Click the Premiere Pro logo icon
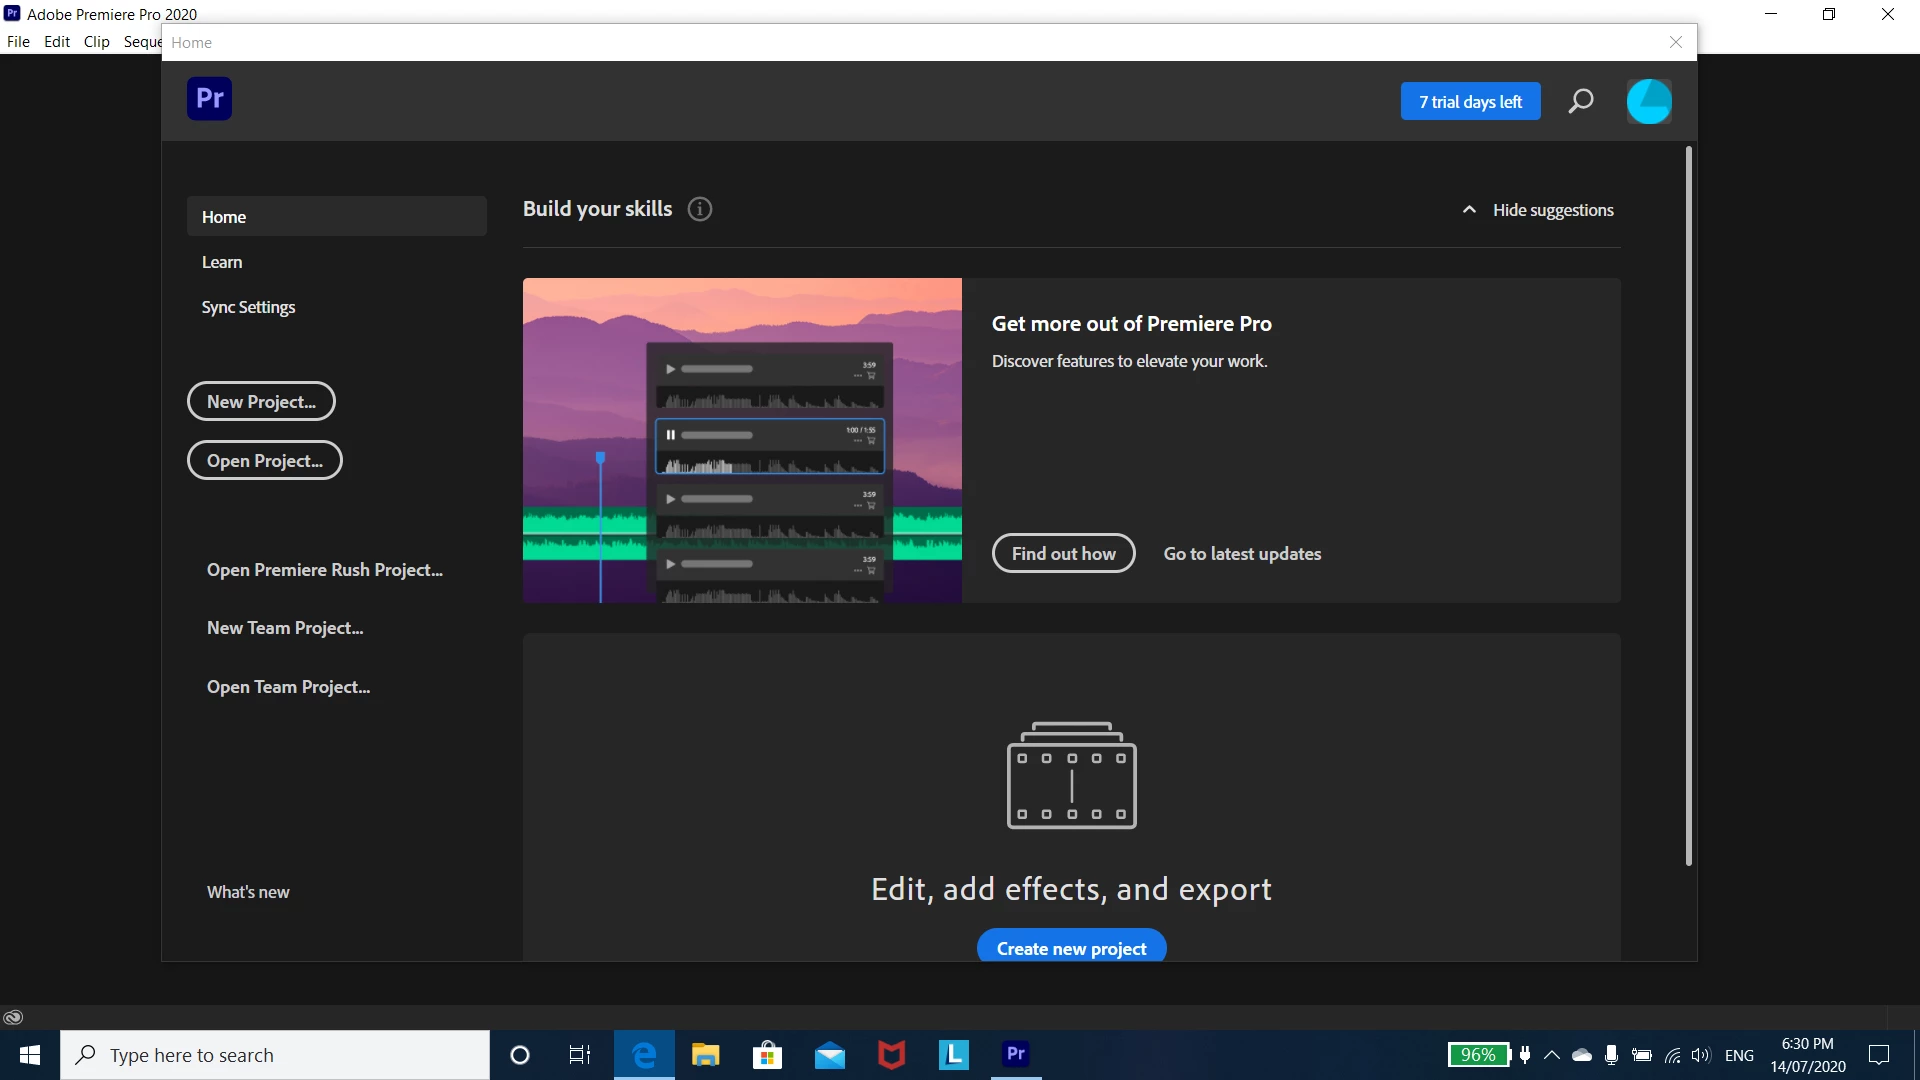The height and width of the screenshot is (1080, 1920). (x=209, y=99)
